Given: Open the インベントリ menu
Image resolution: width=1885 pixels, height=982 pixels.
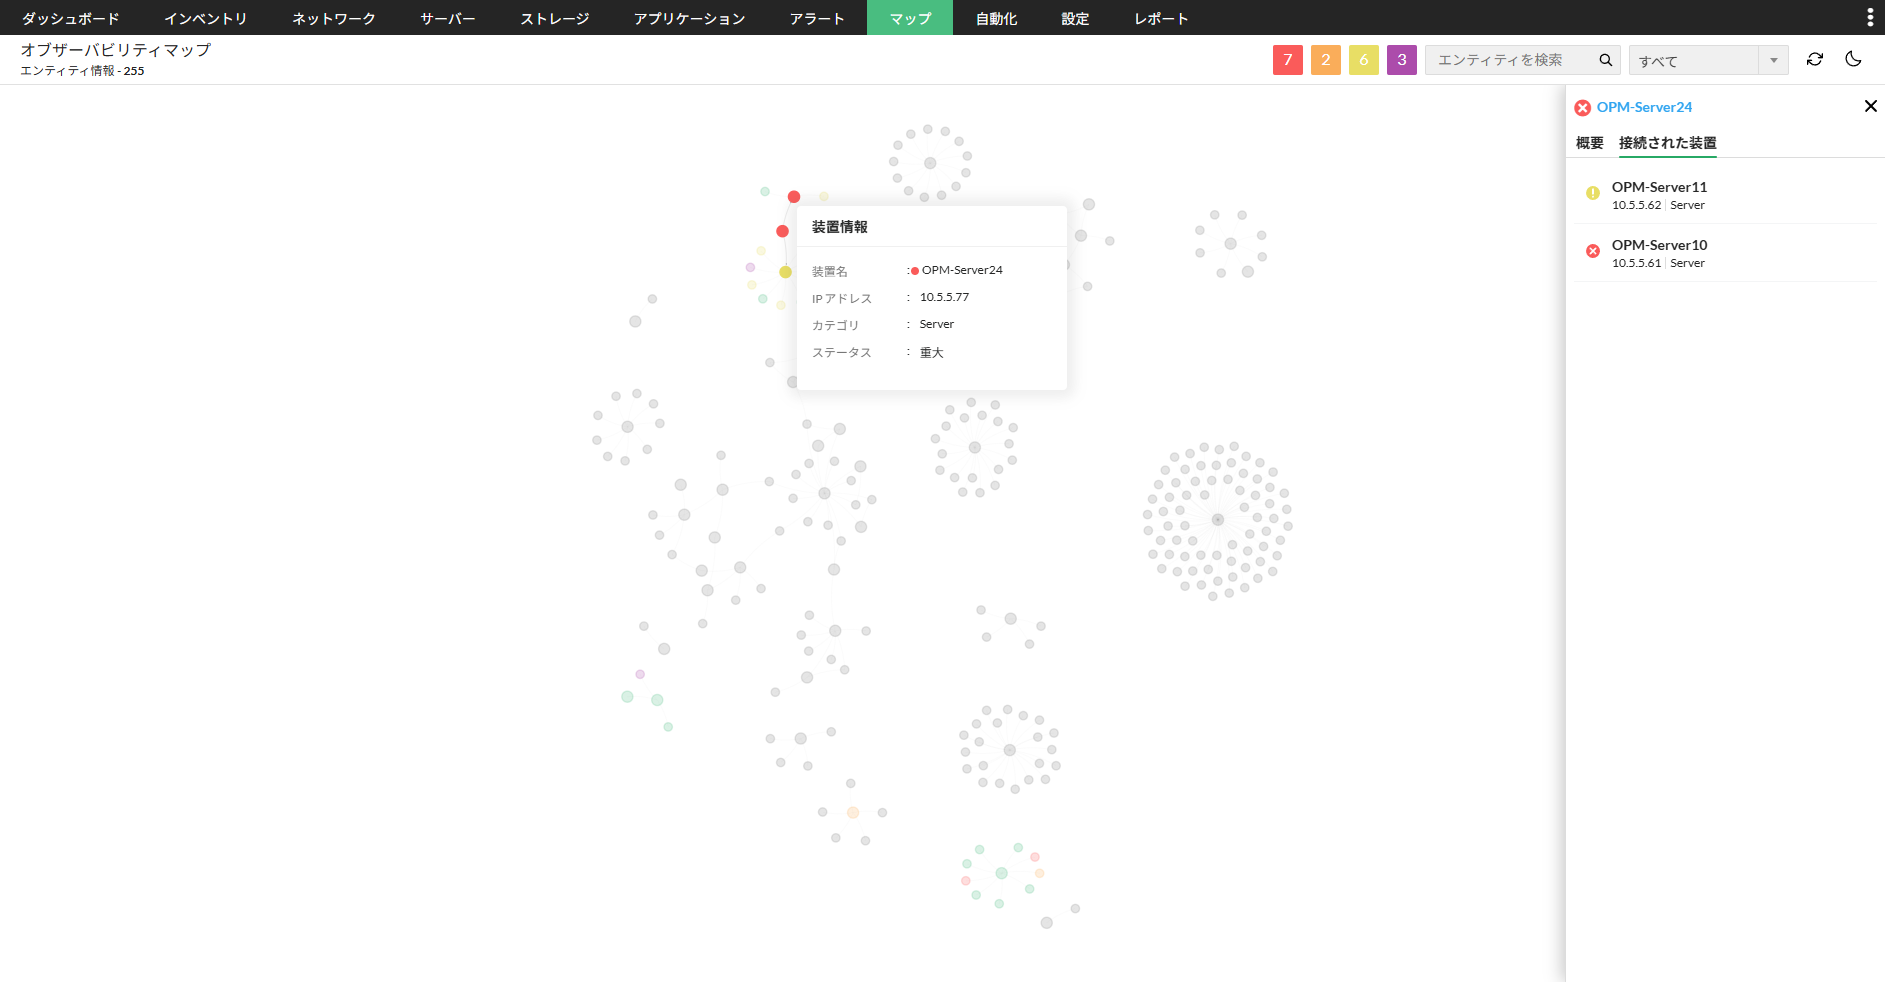Looking at the screenshot, I should tap(205, 18).
